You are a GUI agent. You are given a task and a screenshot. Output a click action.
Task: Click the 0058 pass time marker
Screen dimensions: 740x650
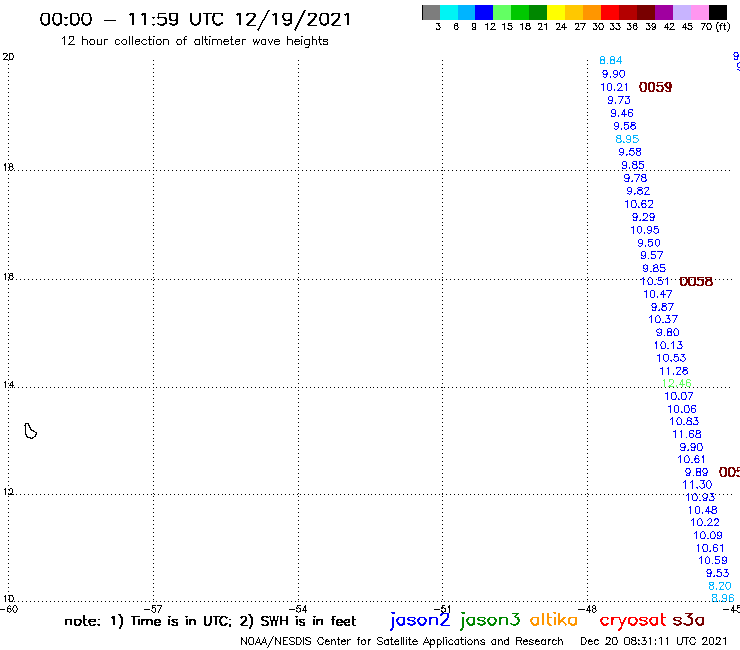click(696, 282)
